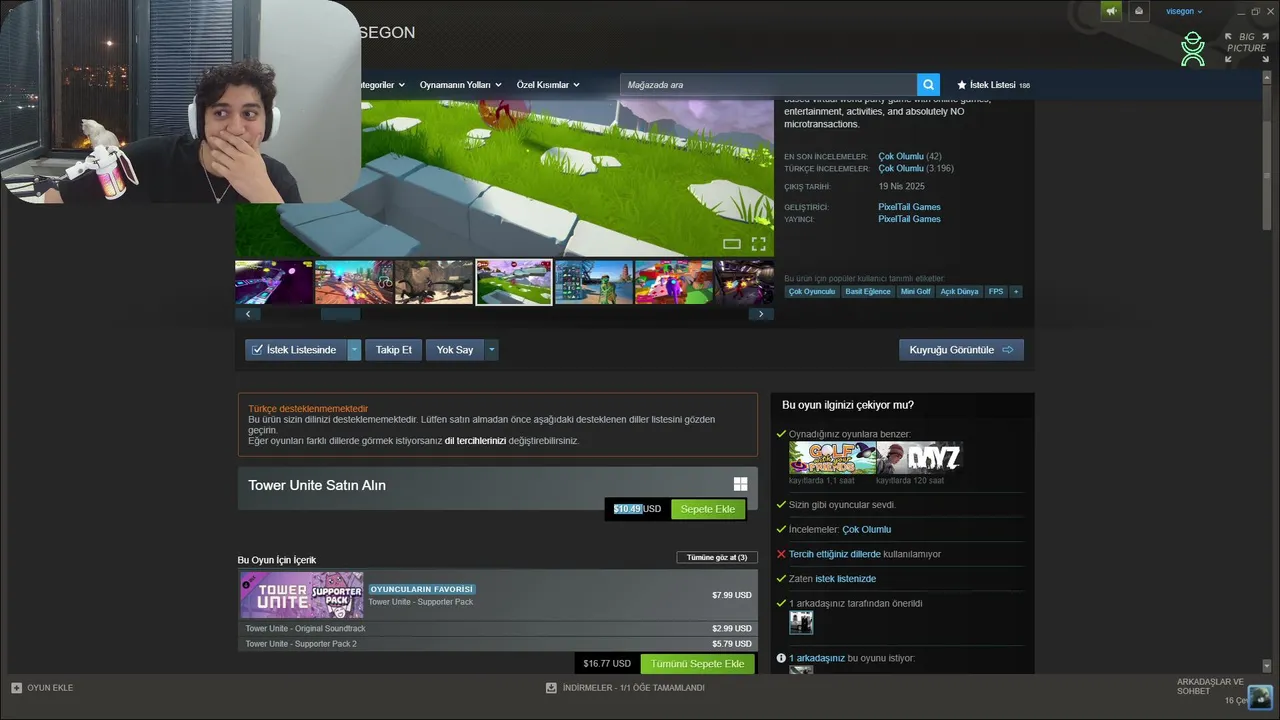Open Tower Unite - Original Soundtrack row
Viewport: 1280px width, 720px height.
point(498,629)
